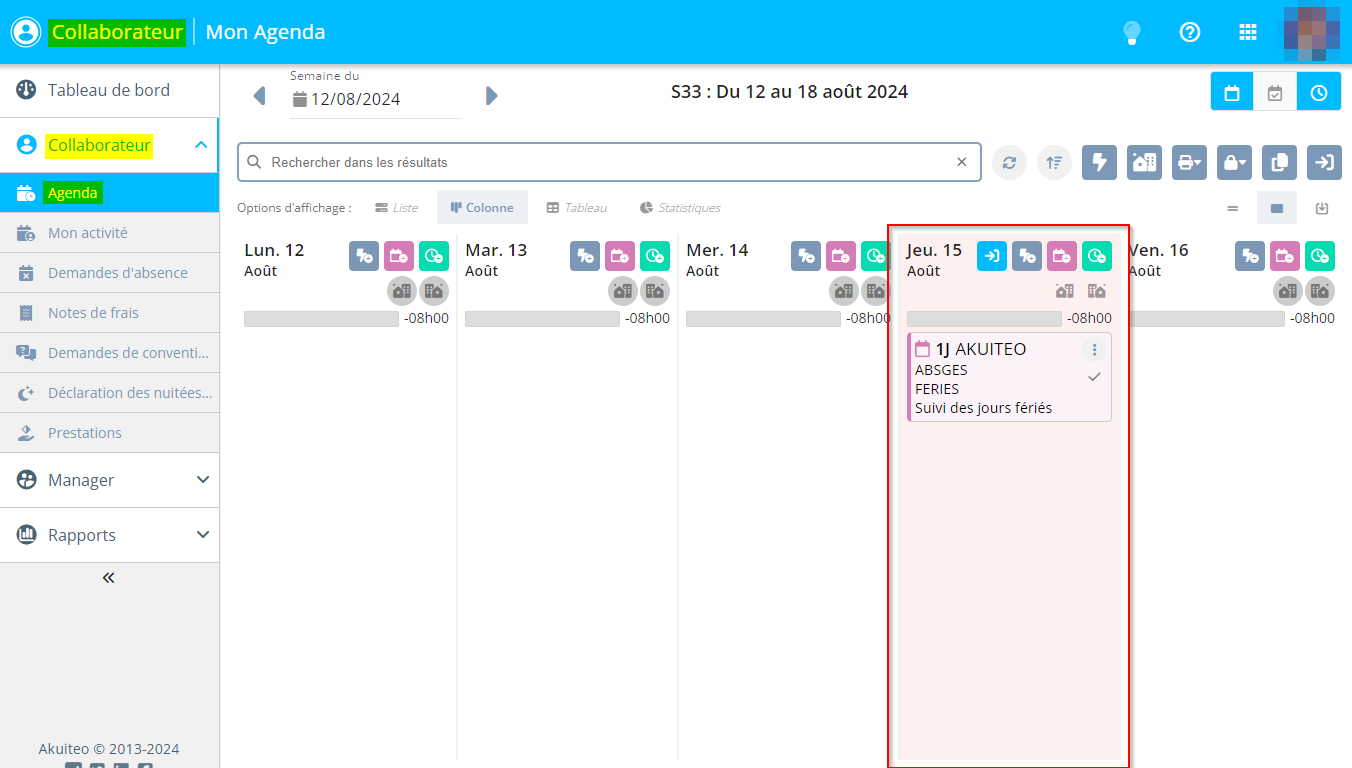The width and height of the screenshot is (1352, 768).
Task: Open the apps grid icon
Action: pyautogui.click(x=1247, y=32)
